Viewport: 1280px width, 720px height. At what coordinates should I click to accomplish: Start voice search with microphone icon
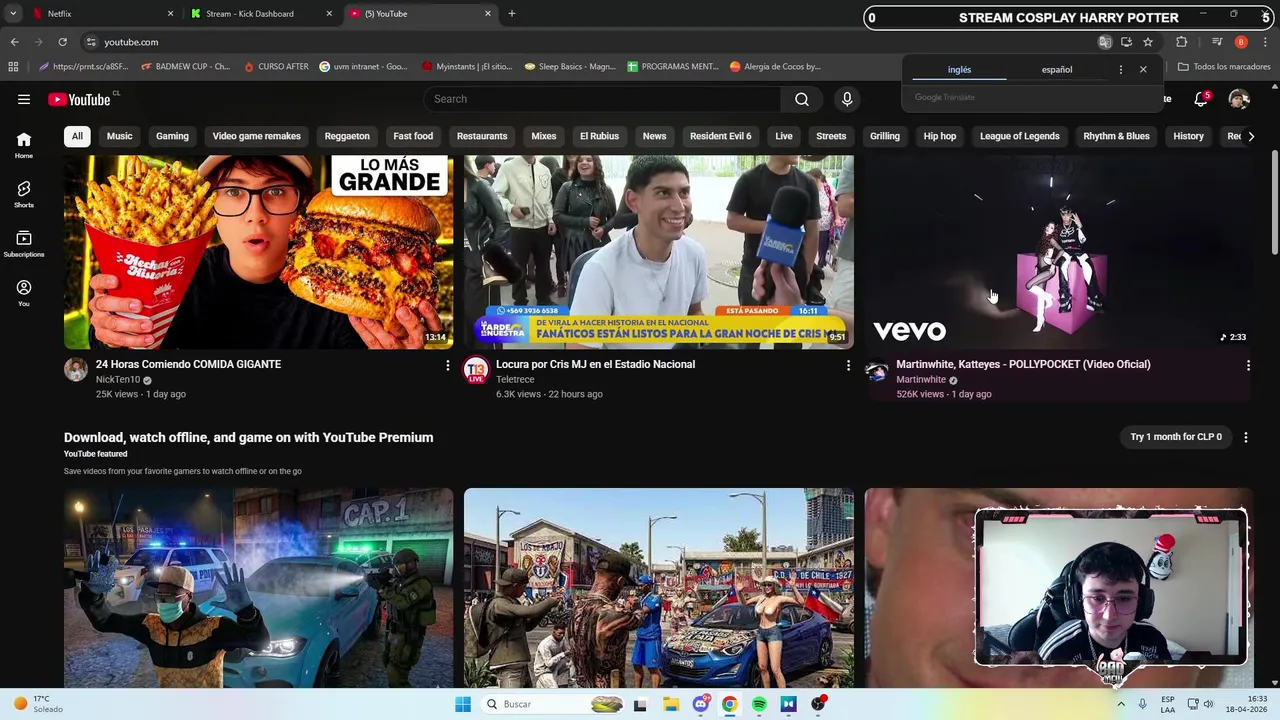click(847, 99)
